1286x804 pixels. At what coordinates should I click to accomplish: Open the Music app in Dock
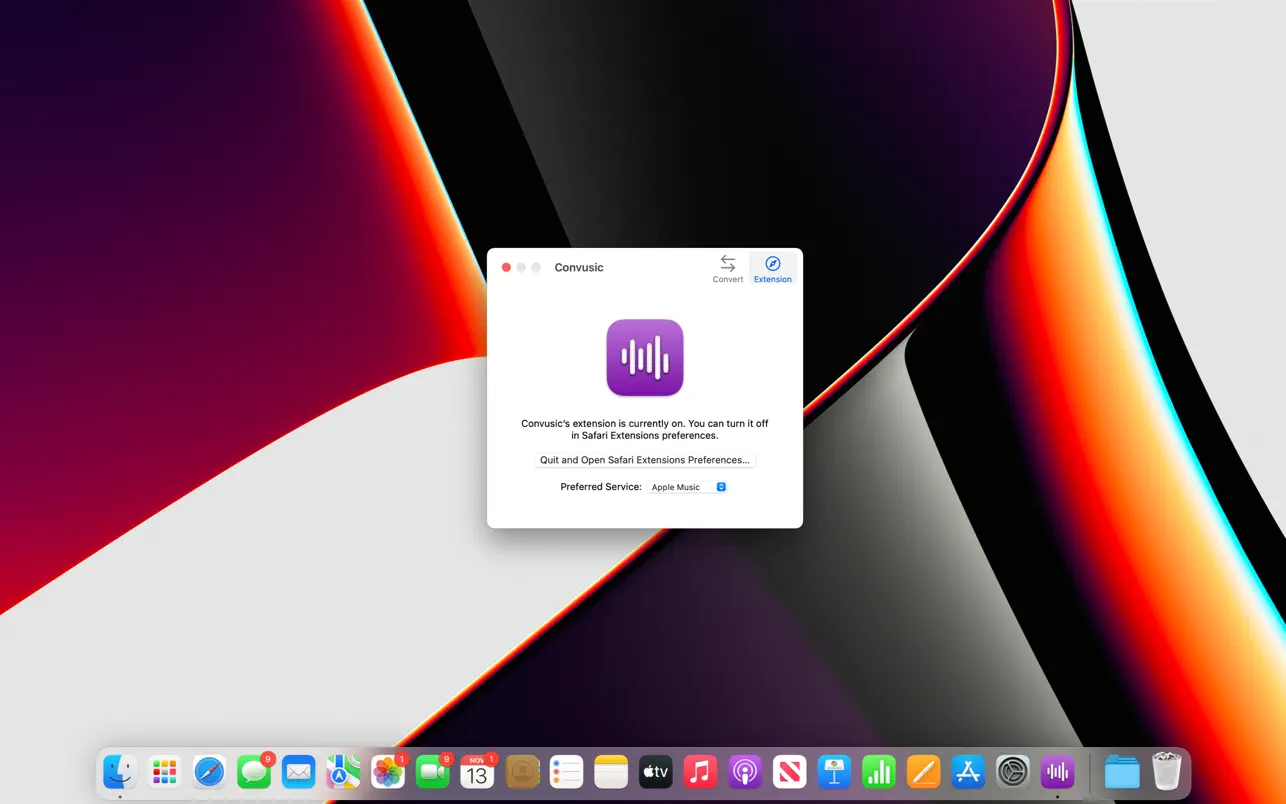(x=700, y=772)
